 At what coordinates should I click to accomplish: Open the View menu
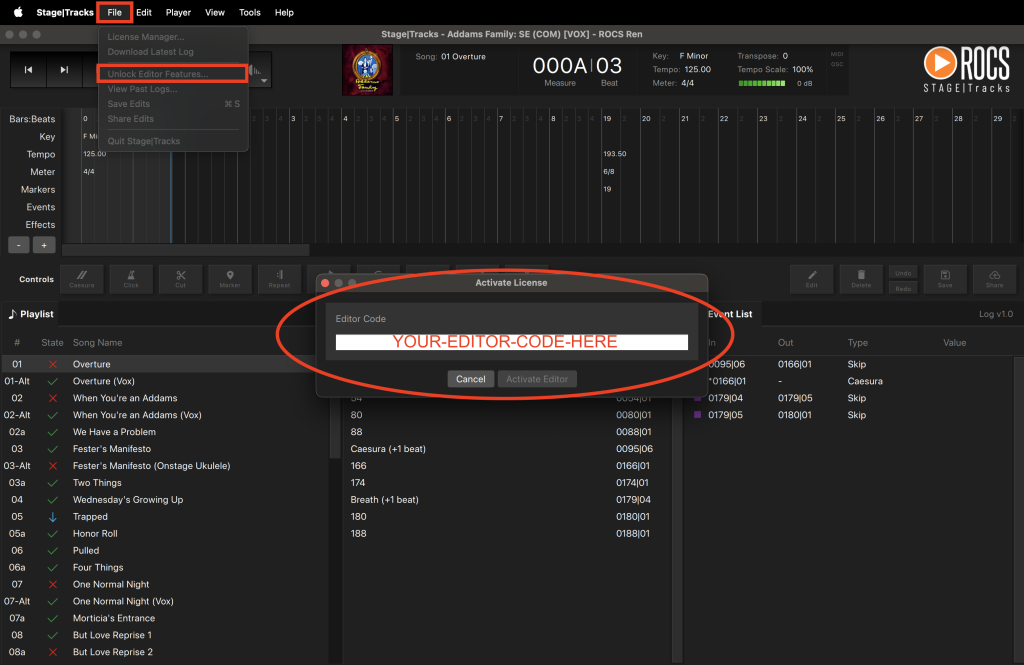click(215, 12)
